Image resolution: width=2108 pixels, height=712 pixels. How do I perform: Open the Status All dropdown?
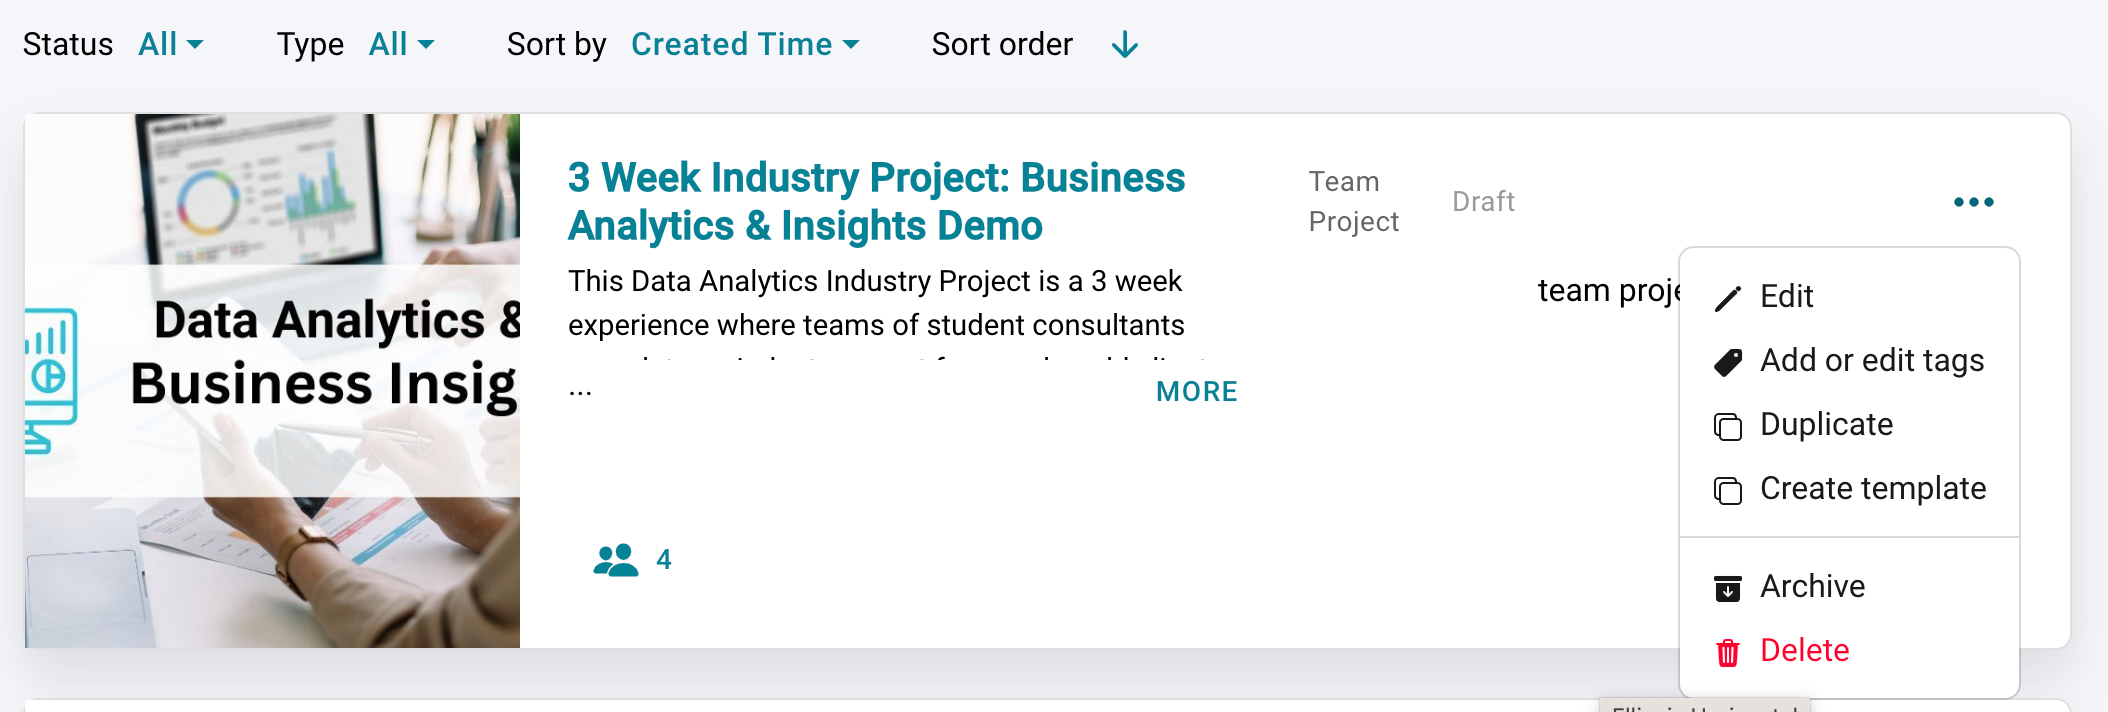point(170,45)
